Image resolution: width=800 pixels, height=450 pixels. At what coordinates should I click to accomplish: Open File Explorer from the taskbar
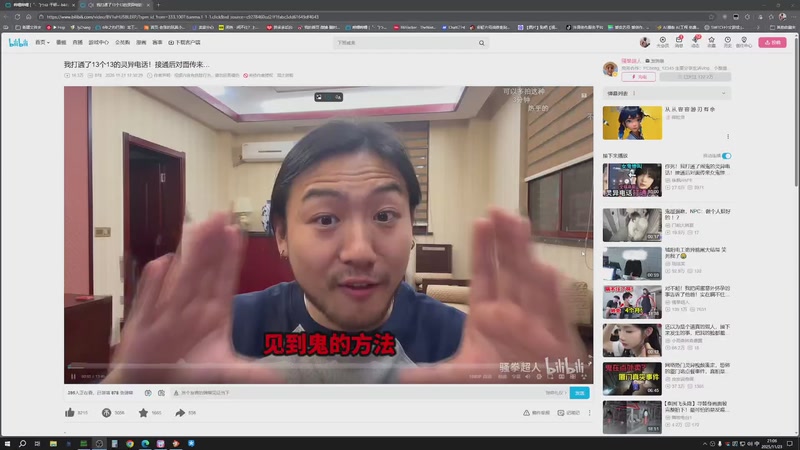pos(53,443)
